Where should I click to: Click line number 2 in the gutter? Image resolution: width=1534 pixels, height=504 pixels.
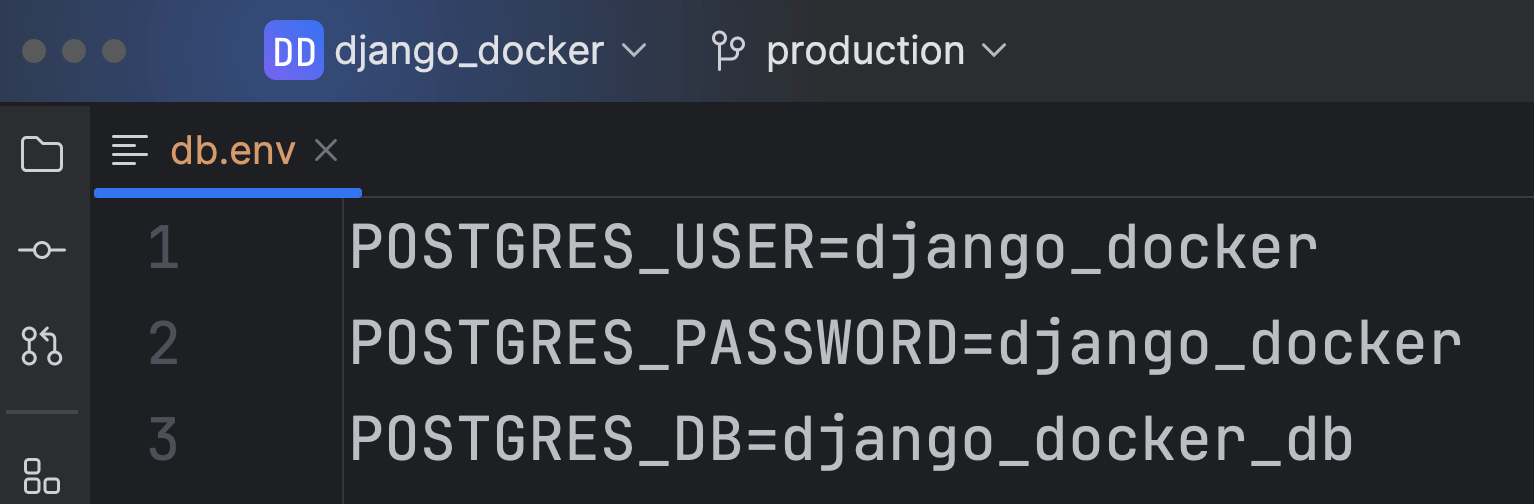pyautogui.click(x=163, y=345)
